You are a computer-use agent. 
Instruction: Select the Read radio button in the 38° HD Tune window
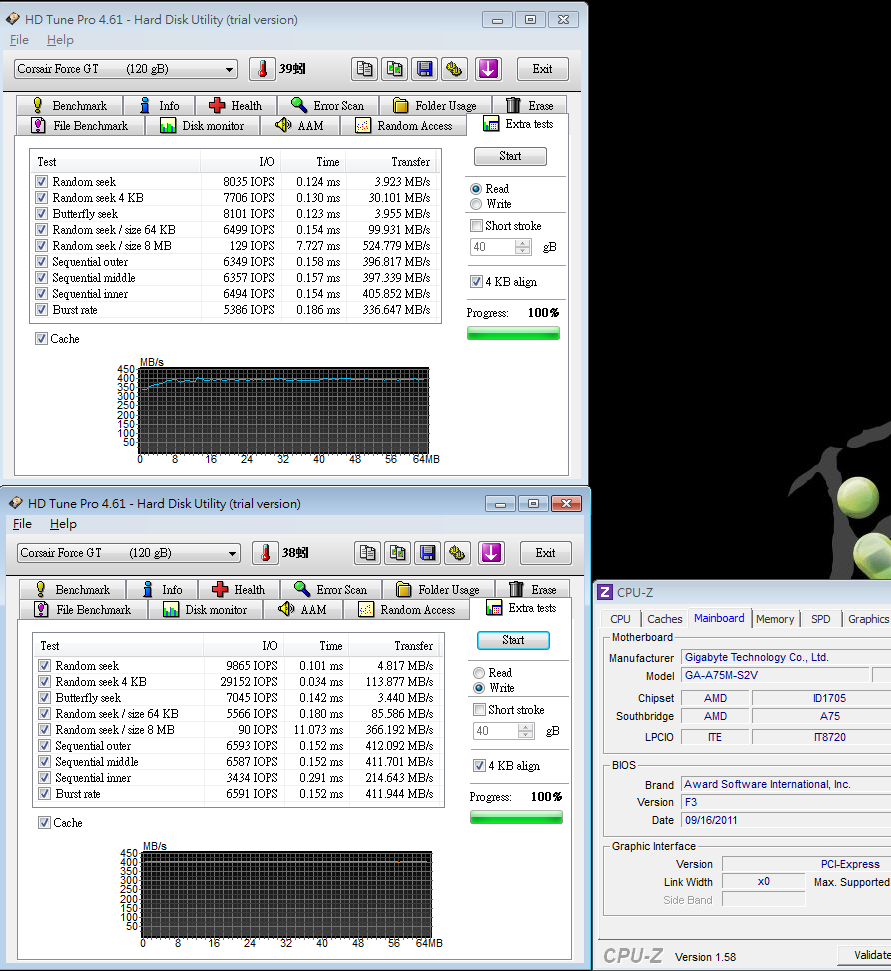(x=479, y=673)
